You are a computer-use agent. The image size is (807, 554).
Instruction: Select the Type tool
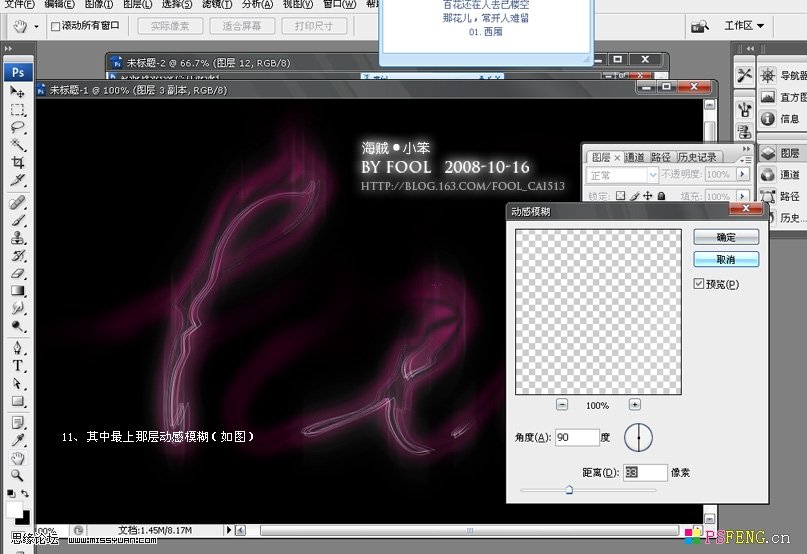(17, 366)
